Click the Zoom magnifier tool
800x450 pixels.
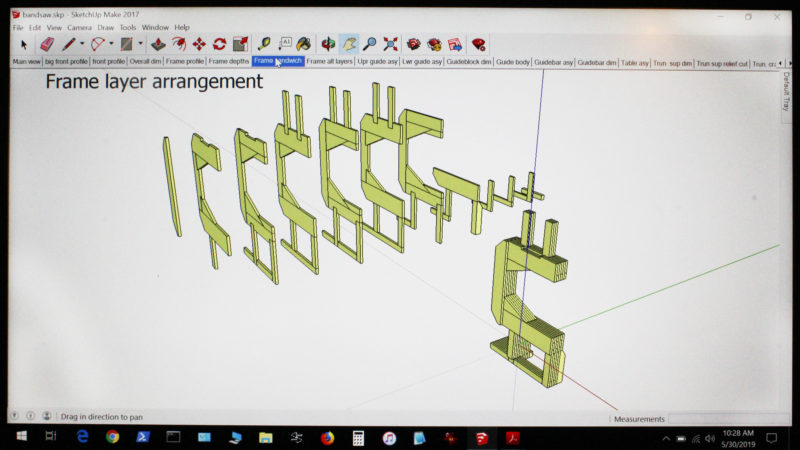point(369,45)
